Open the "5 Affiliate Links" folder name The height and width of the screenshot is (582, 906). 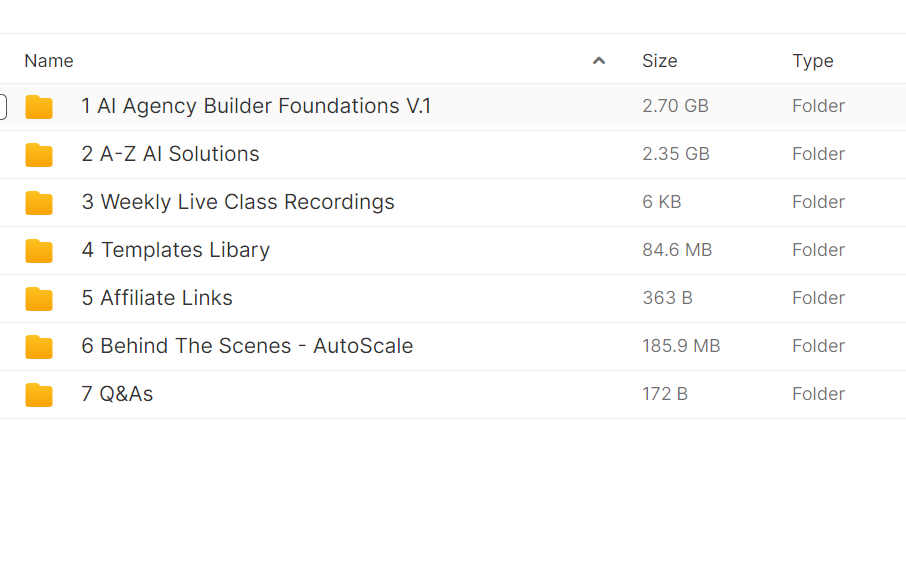(157, 298)
